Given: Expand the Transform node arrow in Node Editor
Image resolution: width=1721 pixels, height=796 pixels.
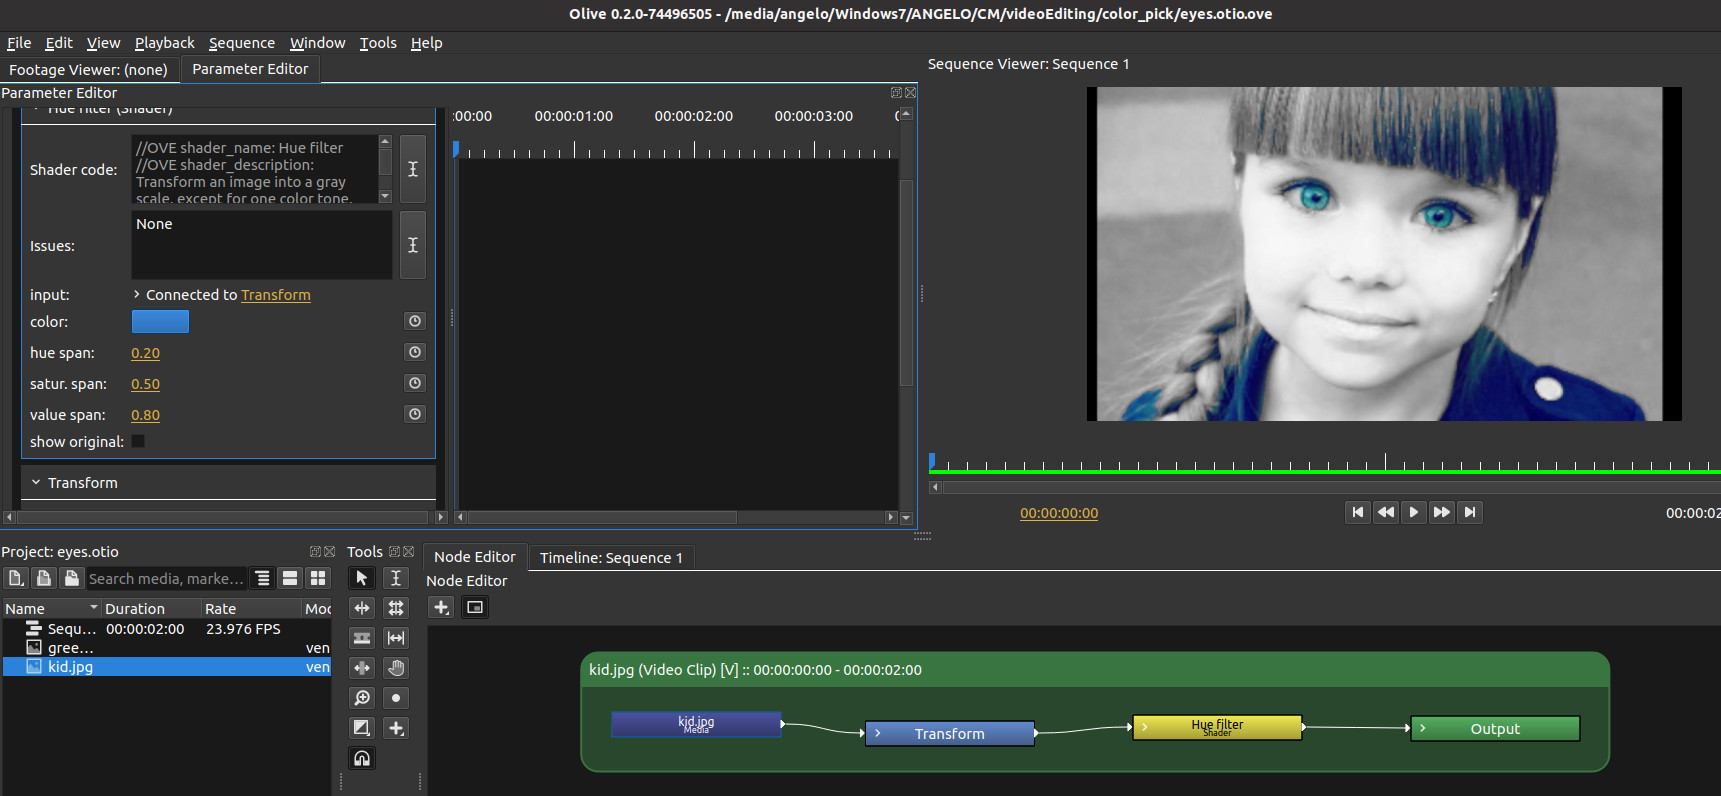Looking at the screenshot, I should pos(878,733).
